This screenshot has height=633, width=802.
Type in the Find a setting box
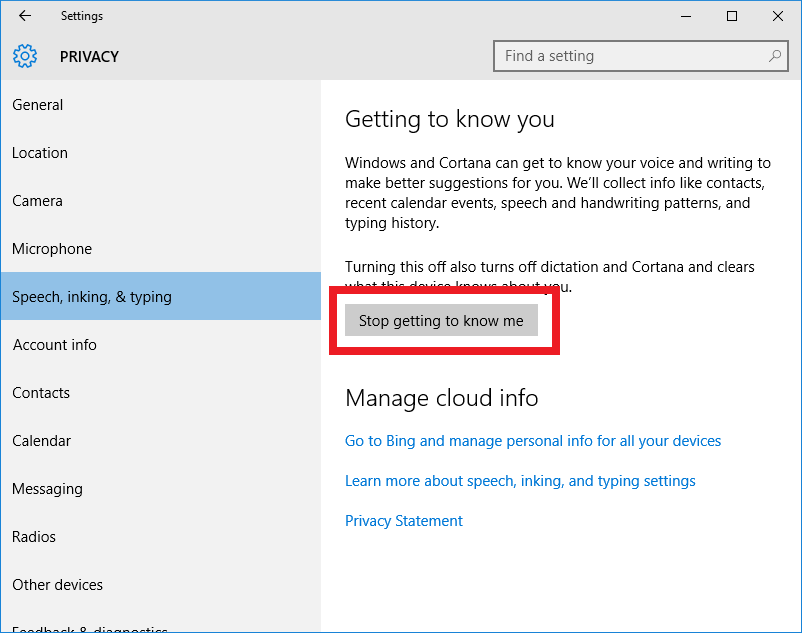(630, 56)
